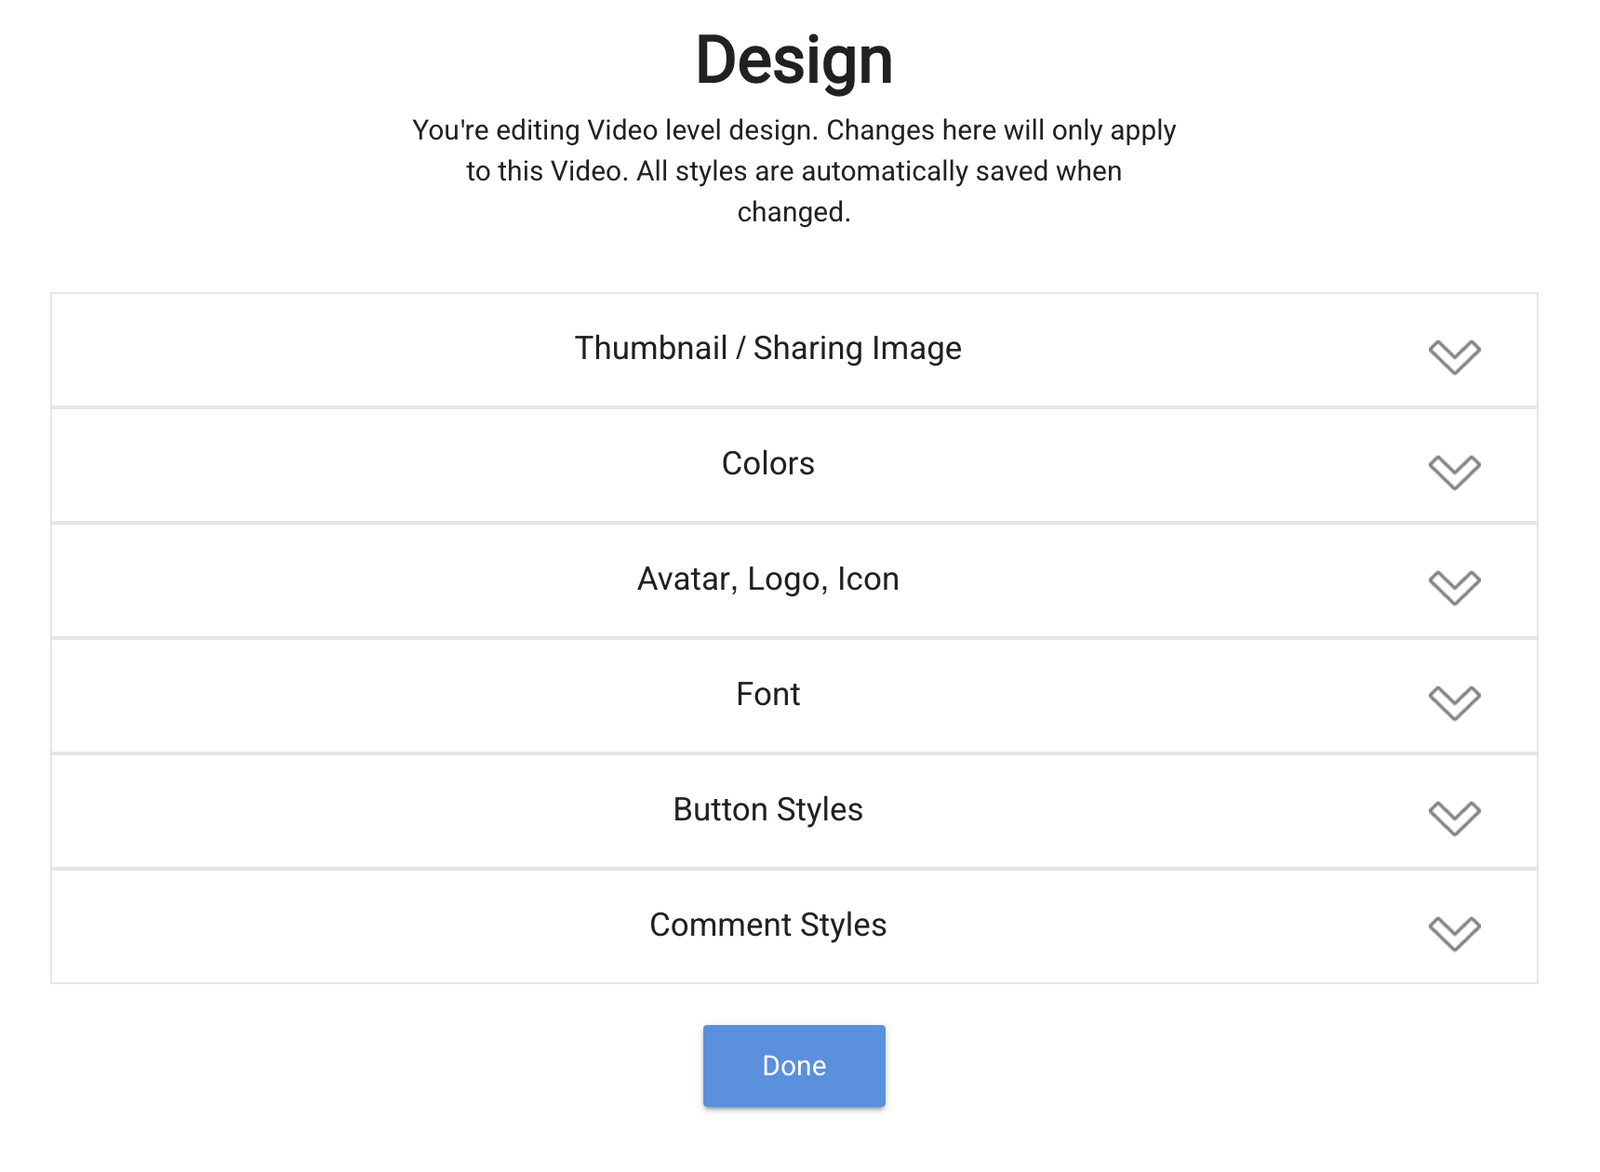Click the chevron arrow beside Button Styles
The height and width of the screenshot is (1172, 1600).
[x=1454, y=816]
